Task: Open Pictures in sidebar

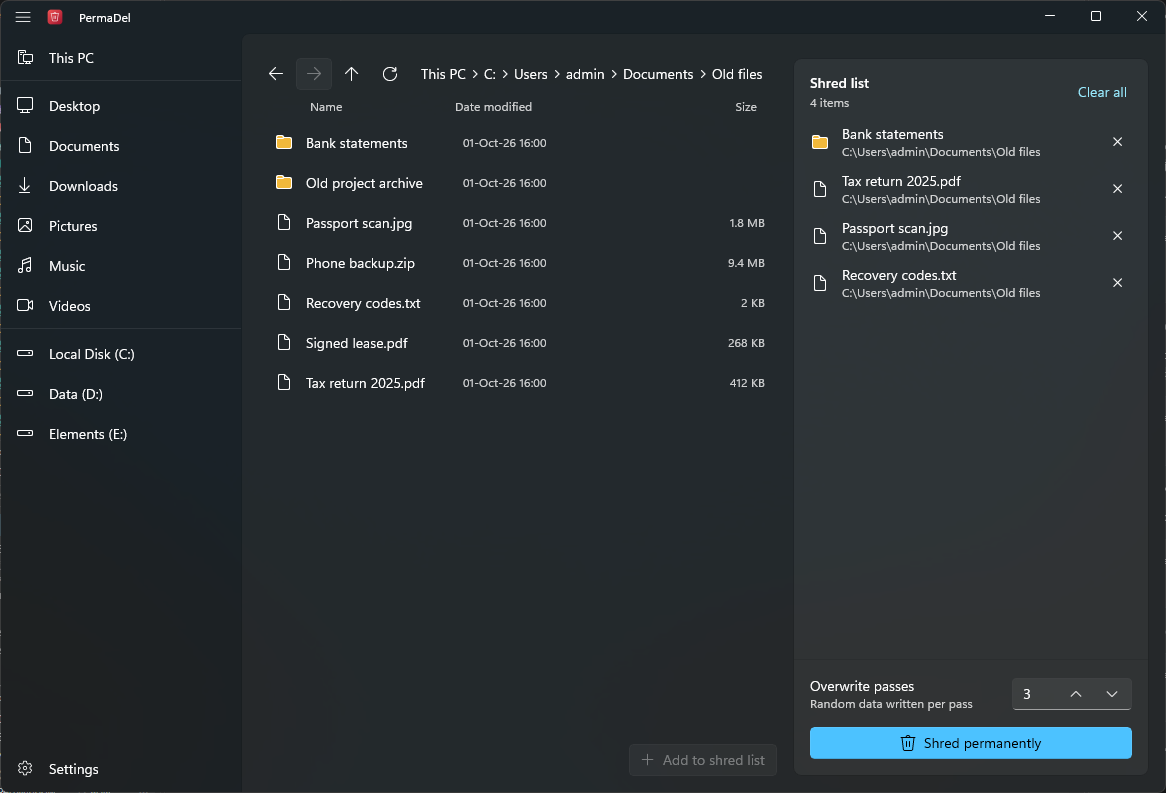Action: [x=121, y=226]
